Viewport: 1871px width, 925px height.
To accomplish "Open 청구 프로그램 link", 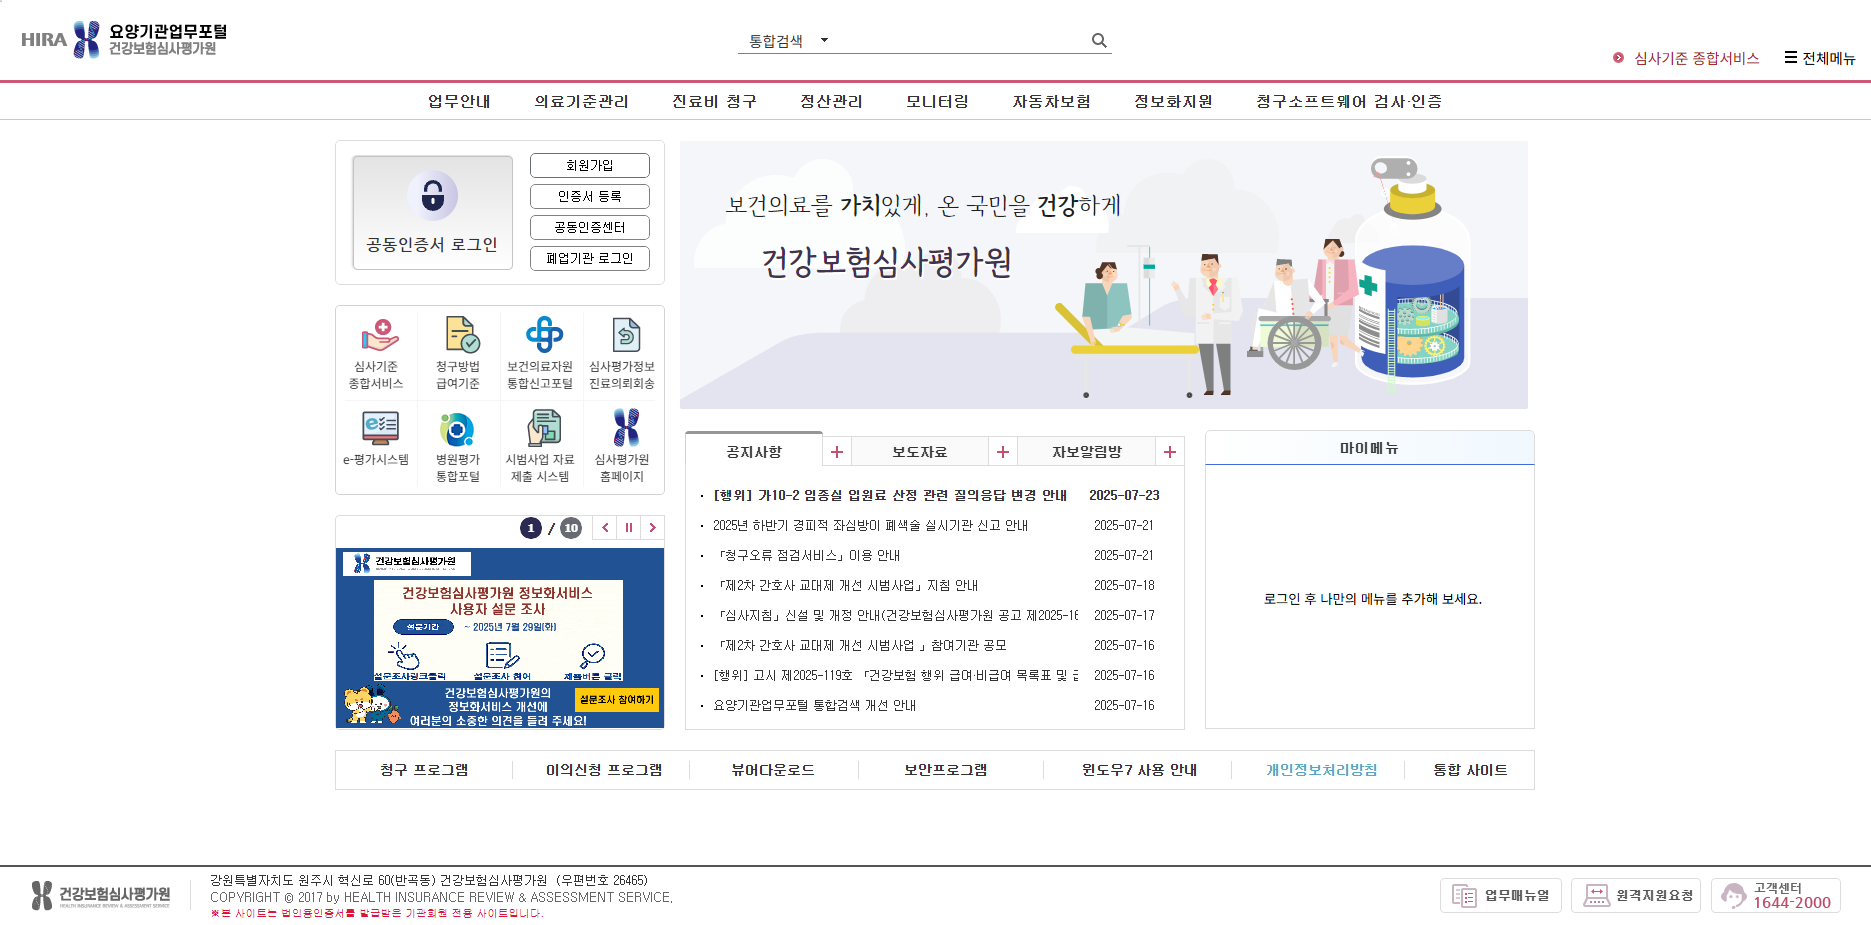I will (424, 770).
